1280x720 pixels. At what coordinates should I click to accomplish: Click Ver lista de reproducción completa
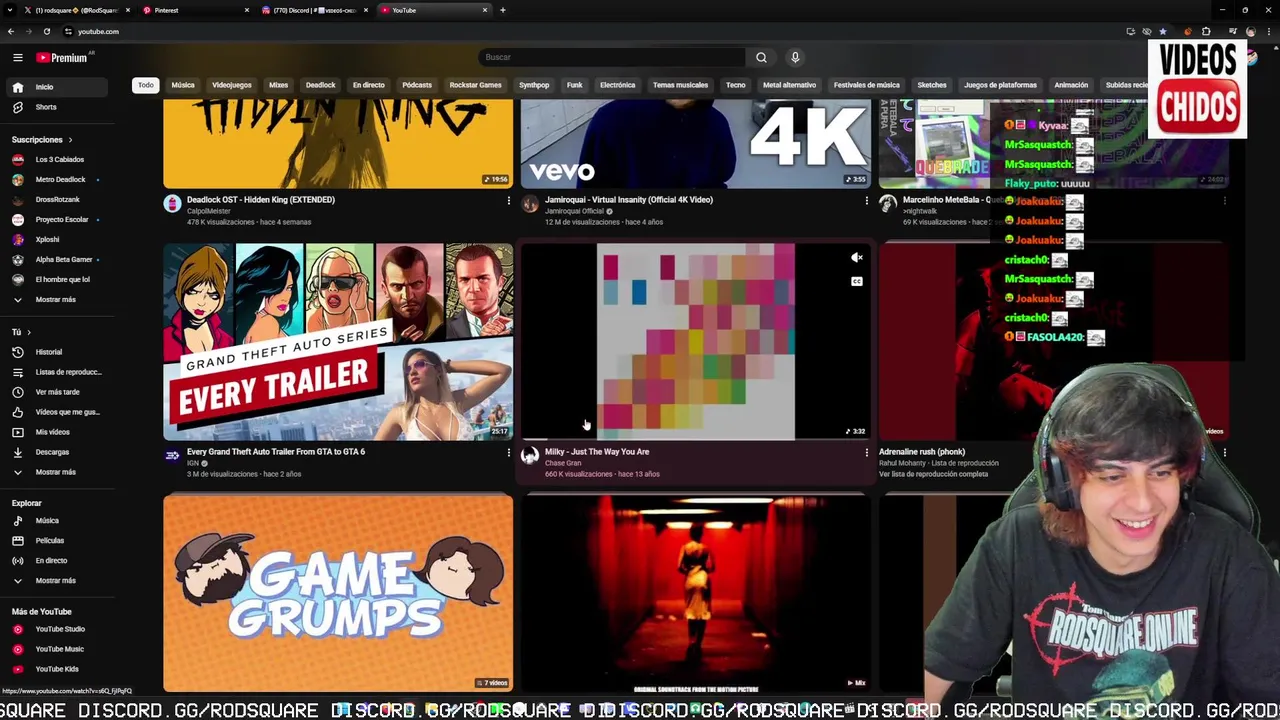pyautogui.click(x=933, y=474)
